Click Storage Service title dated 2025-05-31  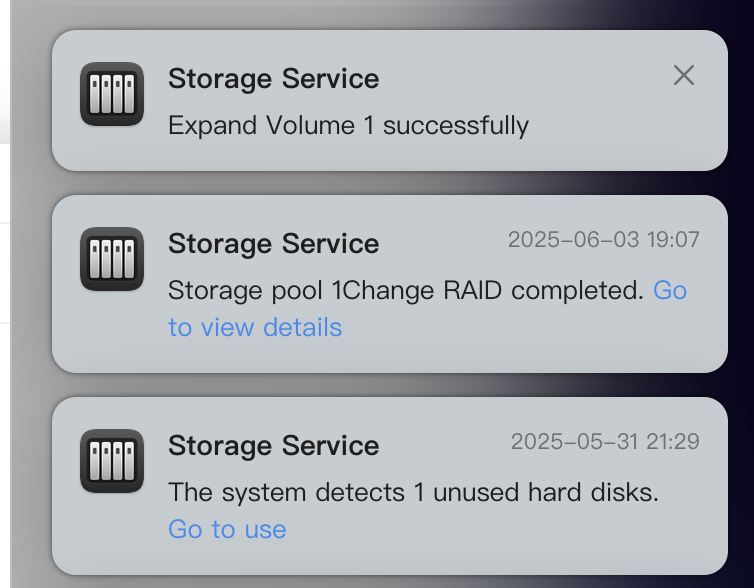coord(274,445)
